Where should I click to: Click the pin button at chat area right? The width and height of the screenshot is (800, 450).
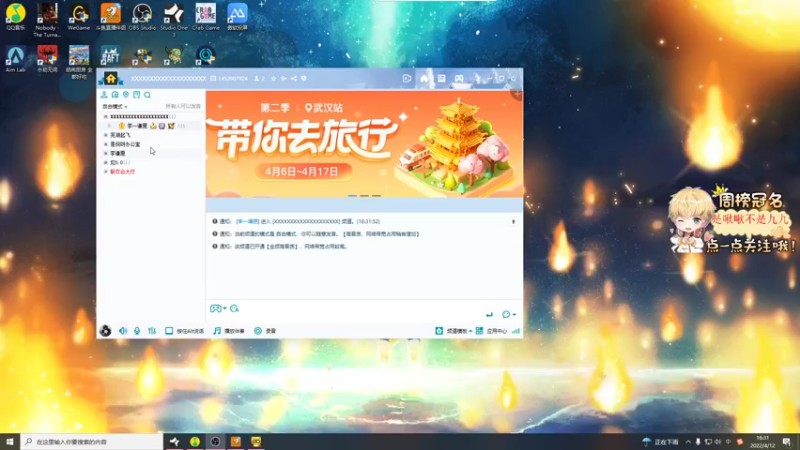tap(513, 222)
